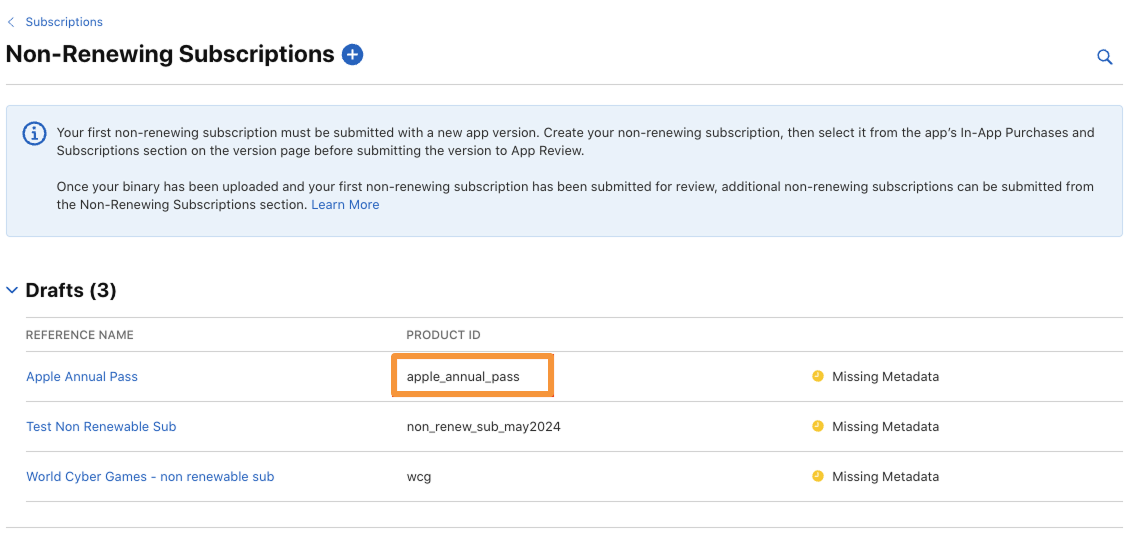Open World Cyber Games non renewable sub
The image size is (1138, 543).
150,477
